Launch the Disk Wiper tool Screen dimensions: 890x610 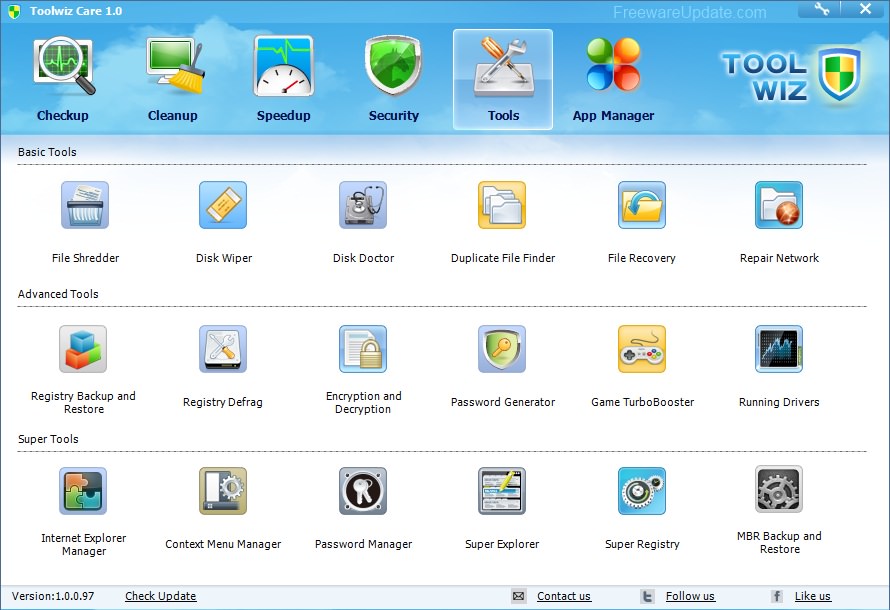coord(223,205)
